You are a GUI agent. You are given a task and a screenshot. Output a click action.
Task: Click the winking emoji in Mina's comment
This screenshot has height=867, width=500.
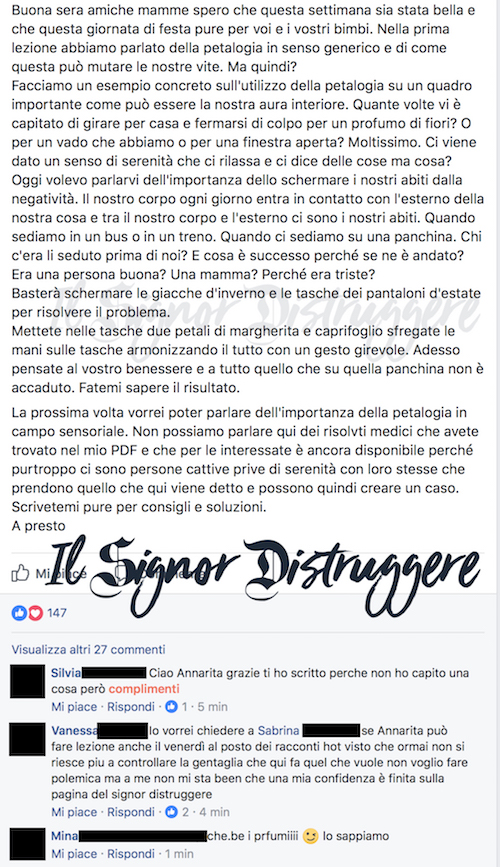click(311, 837)
